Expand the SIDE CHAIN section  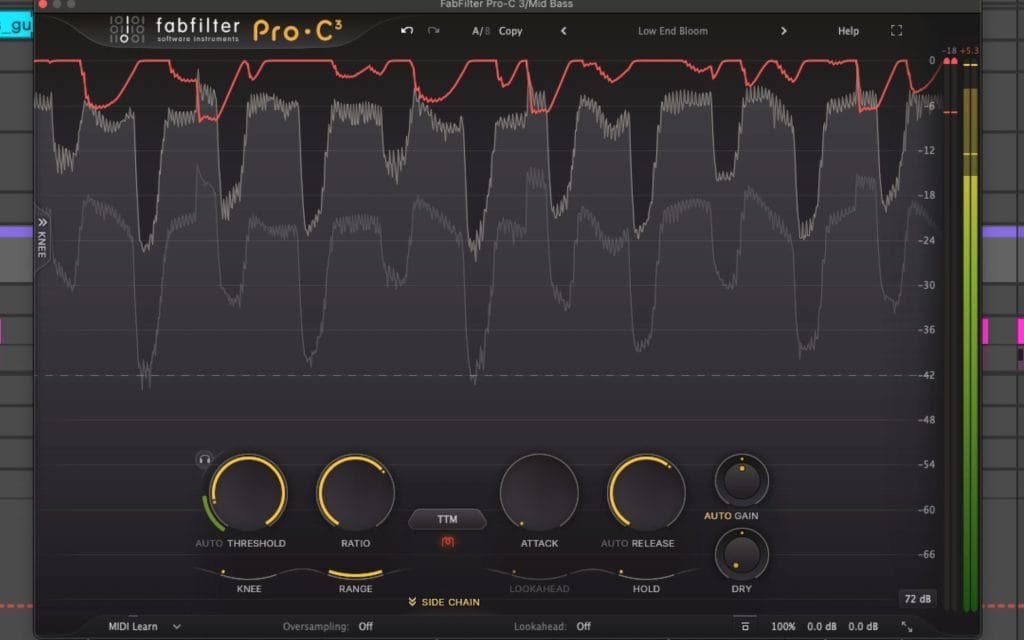click(444, 602)
